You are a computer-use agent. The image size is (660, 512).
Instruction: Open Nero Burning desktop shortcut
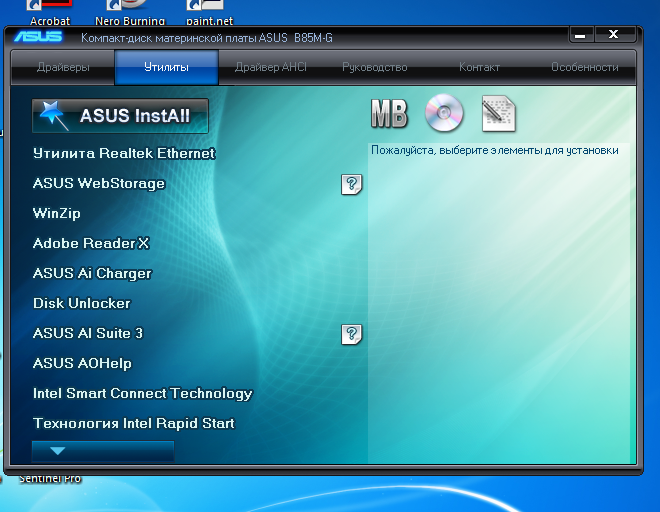click(130, 13)
